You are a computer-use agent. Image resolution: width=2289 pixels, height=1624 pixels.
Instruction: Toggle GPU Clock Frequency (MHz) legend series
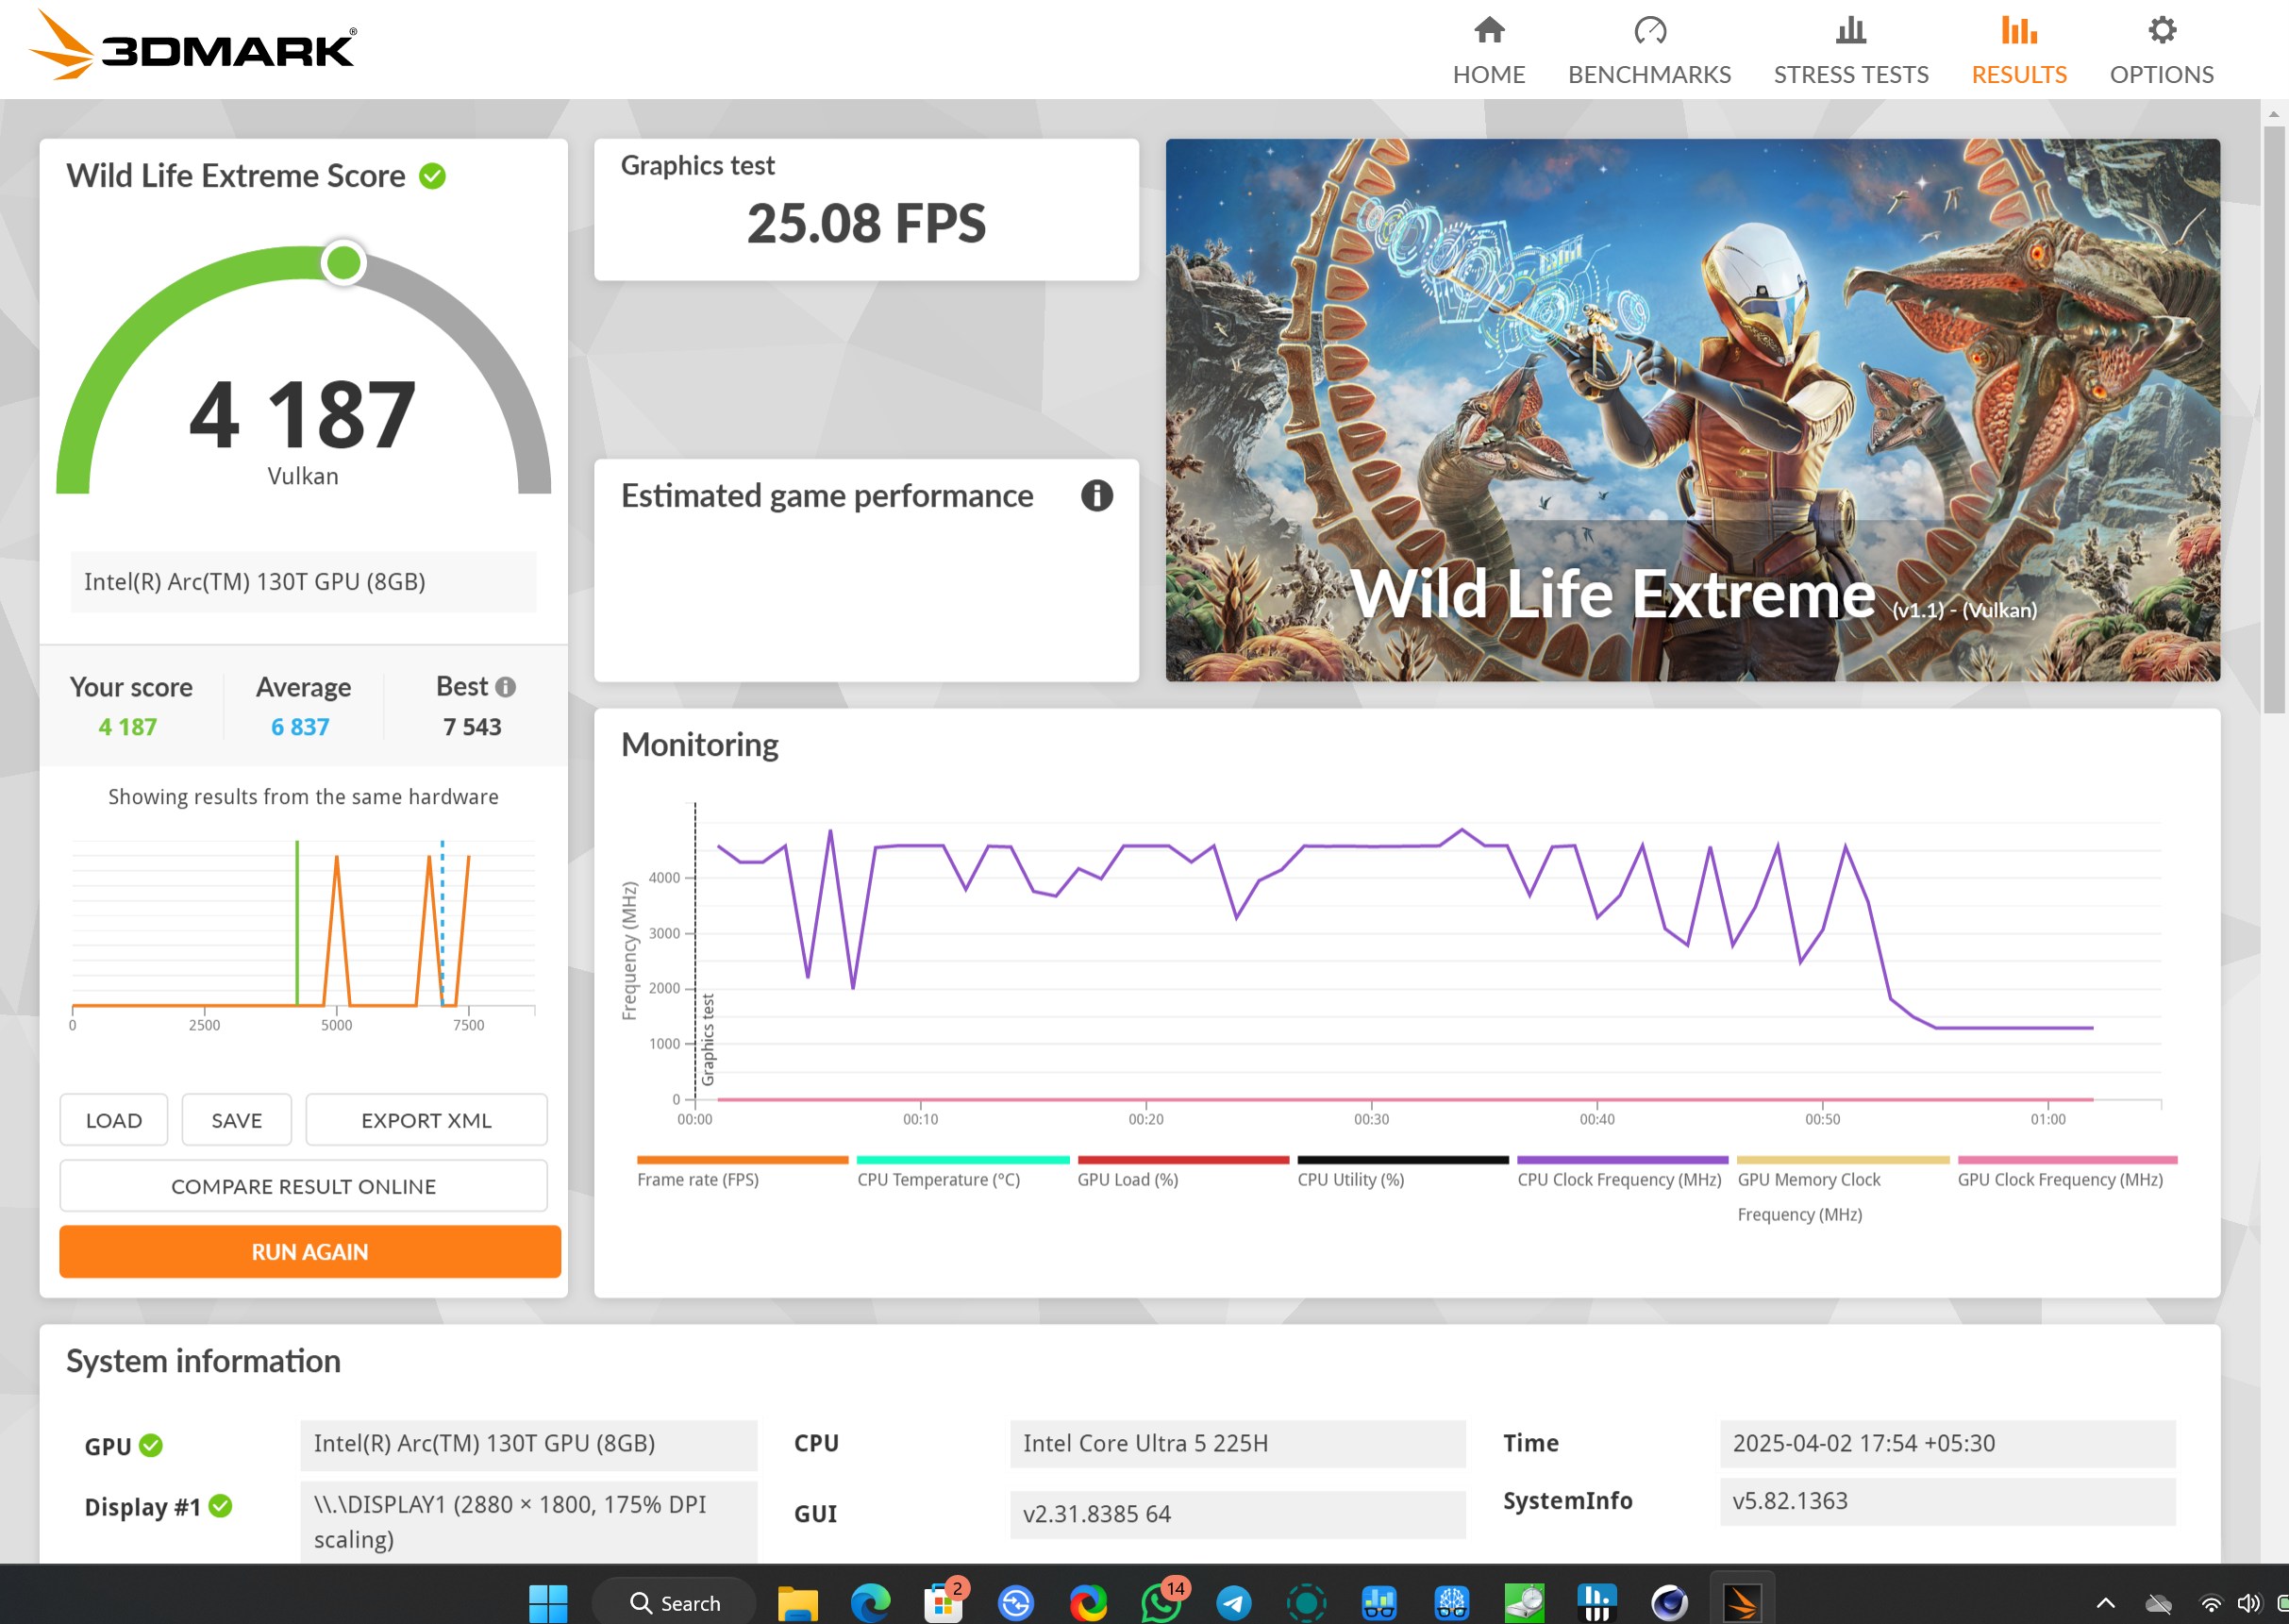click(2066, 1172)
